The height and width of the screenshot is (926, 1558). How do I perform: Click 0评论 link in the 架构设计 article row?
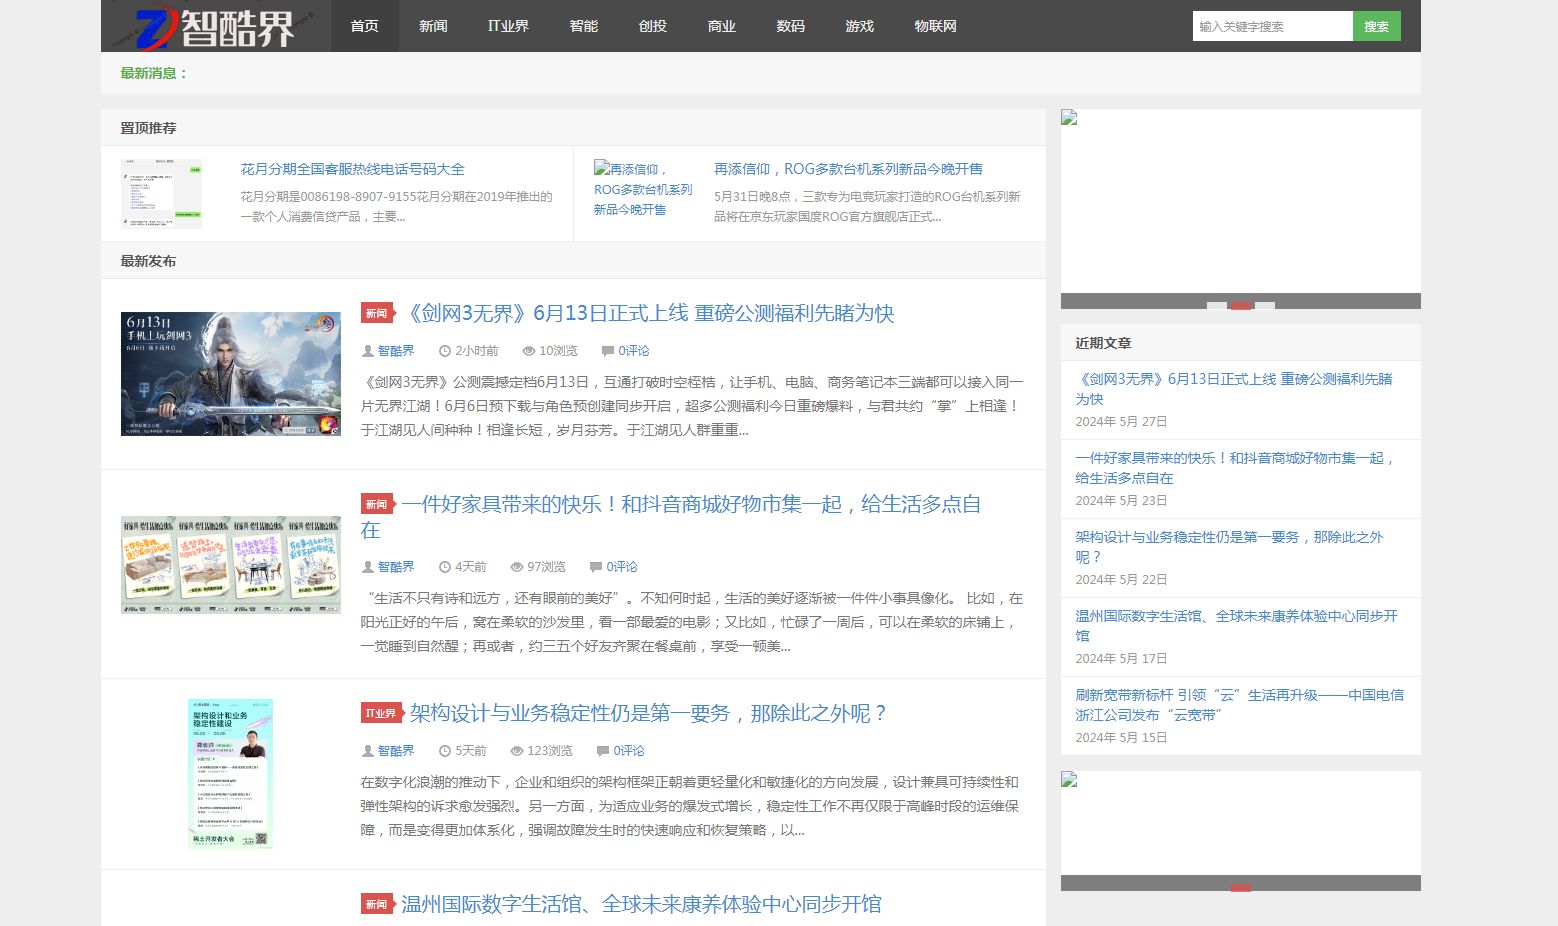point(629,751)
